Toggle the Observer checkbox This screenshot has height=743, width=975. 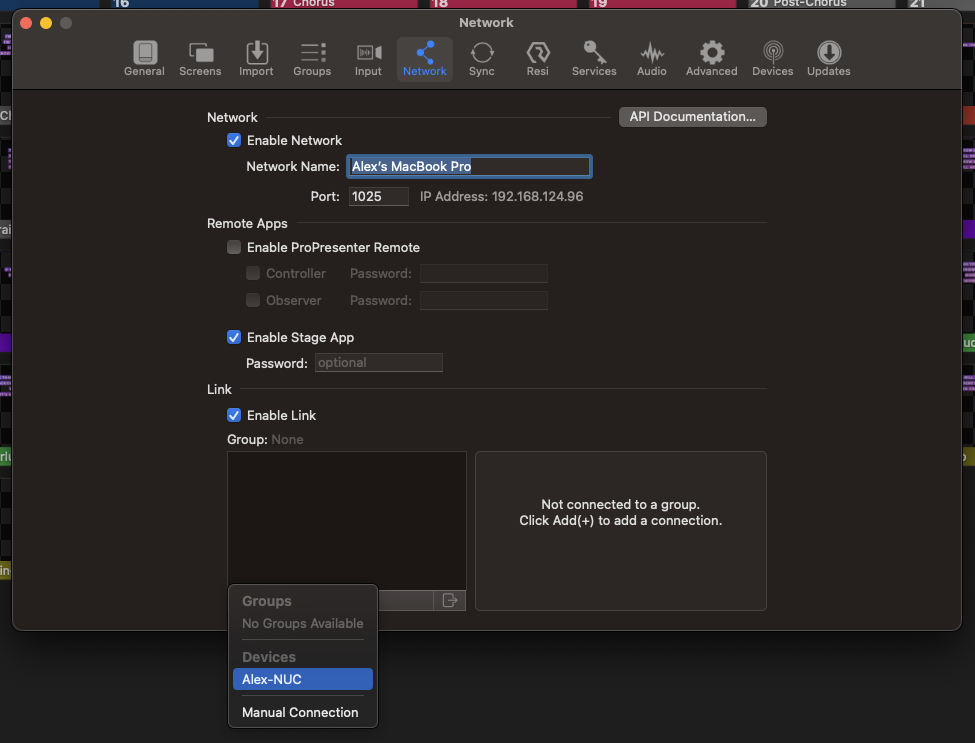pos(253,300)
